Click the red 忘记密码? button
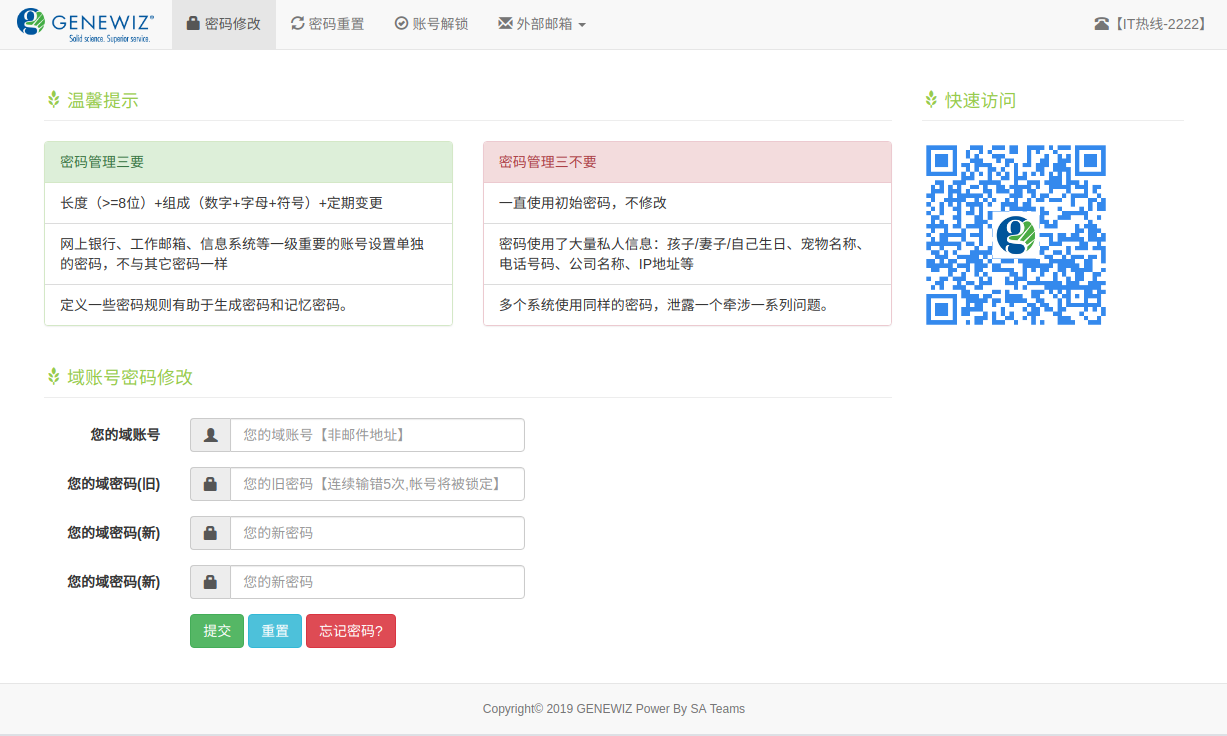 click(351, 631)
